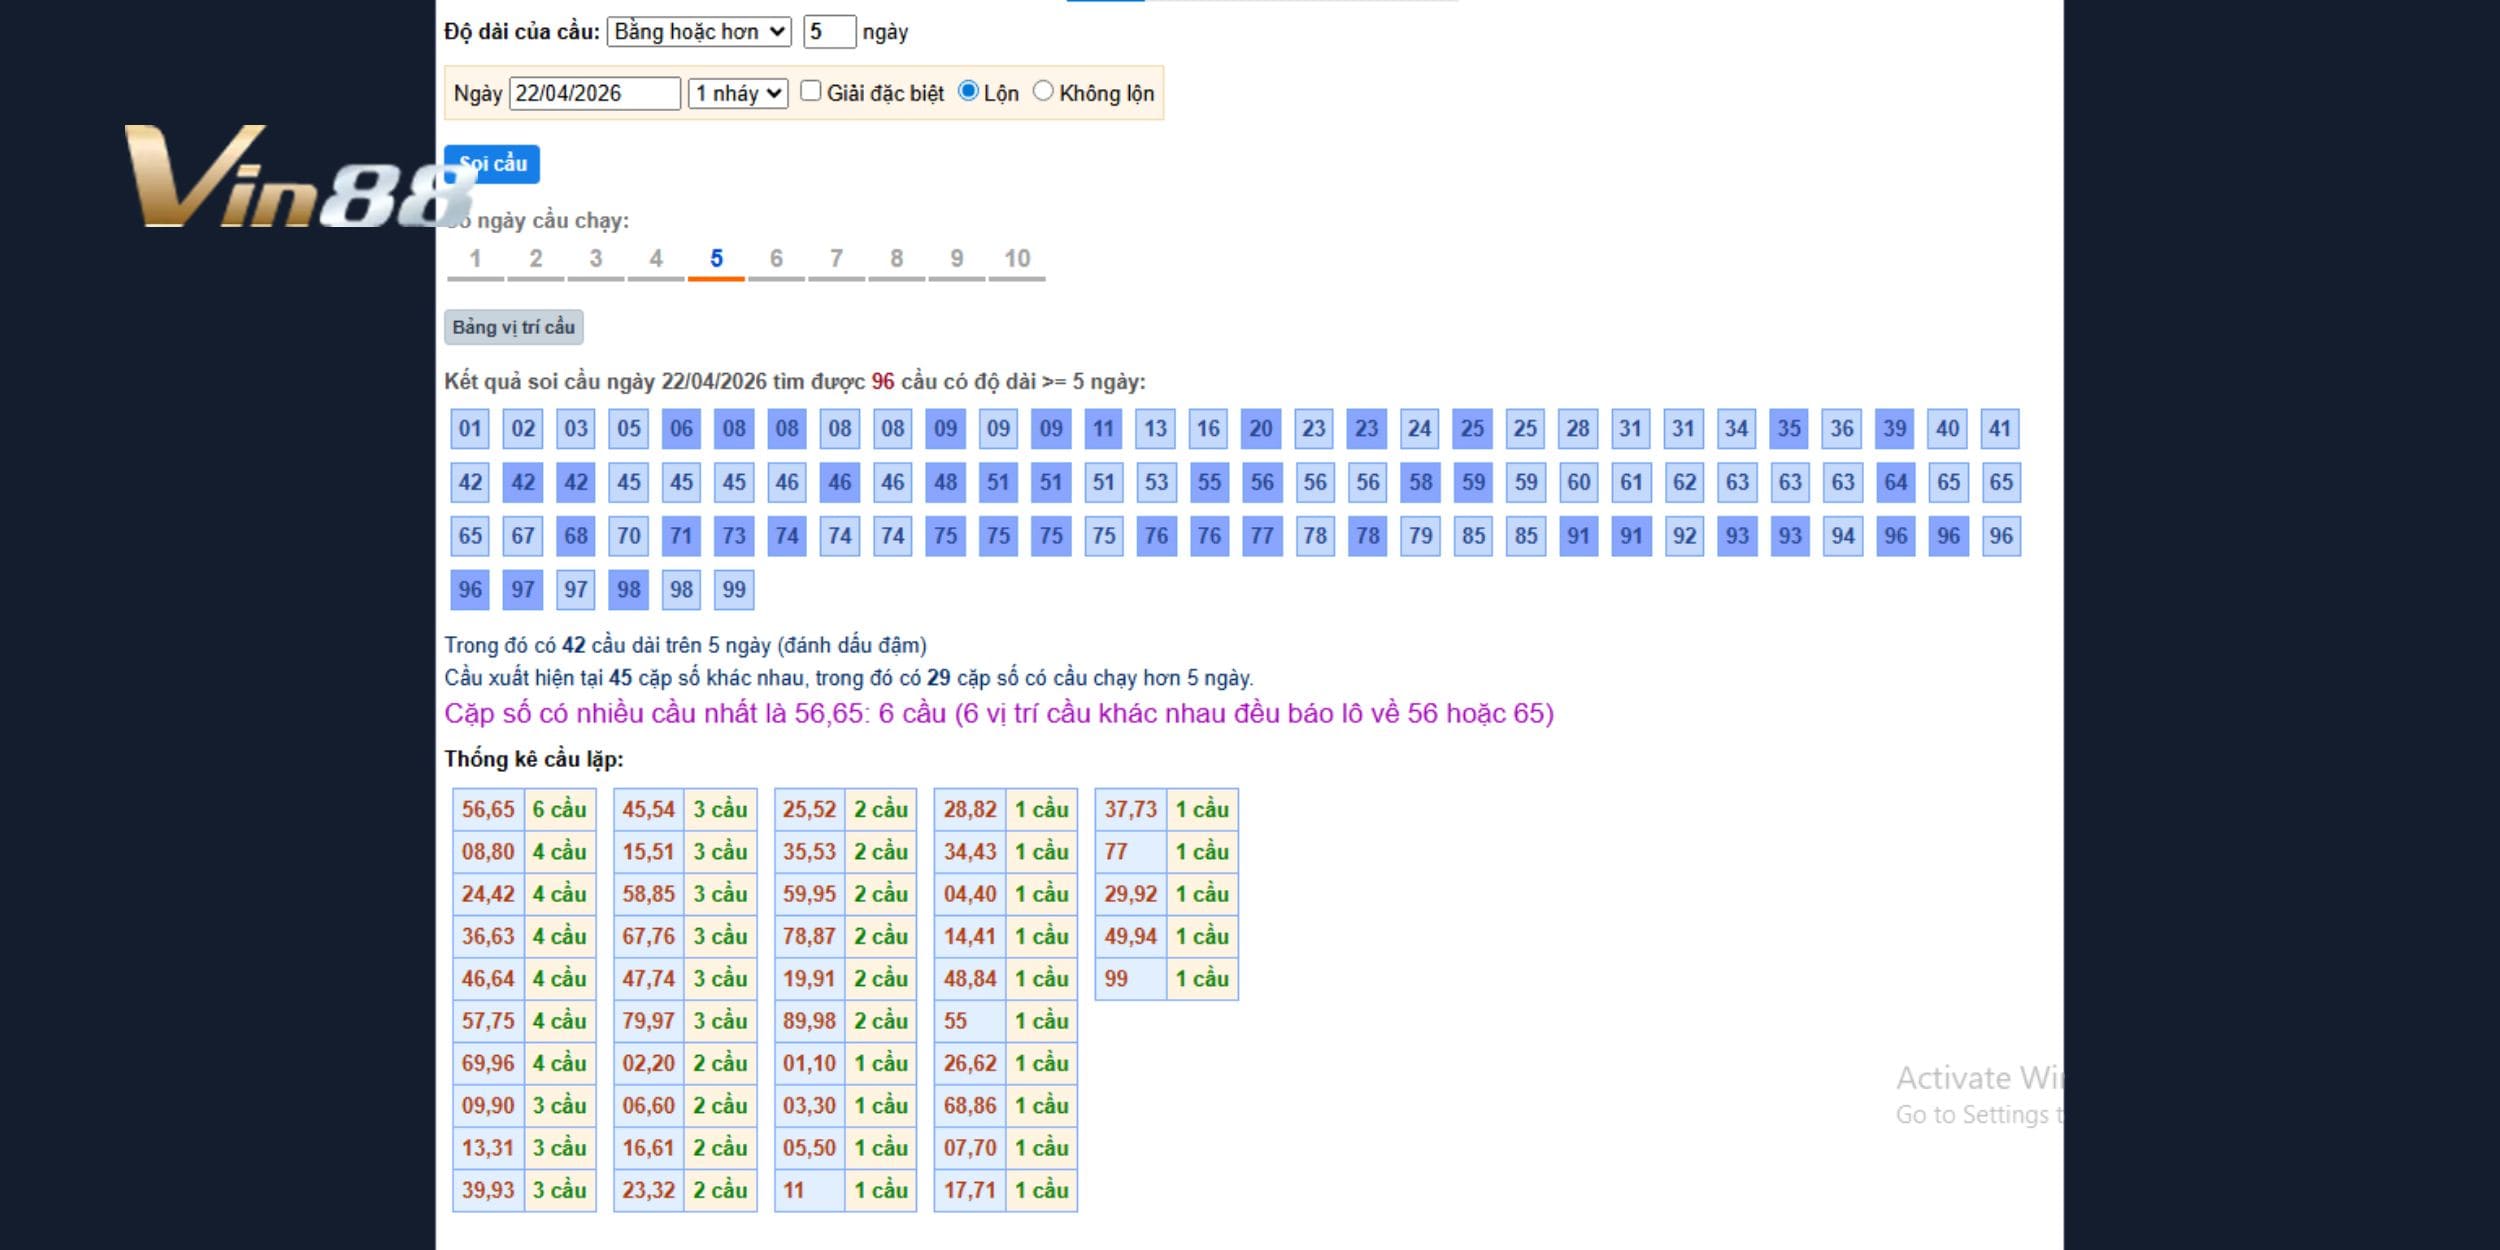Image resolution: width=2500 pixels, height=1250 pixels.
Task: Click the number tile 01
Action: click(x=470, y=429)
